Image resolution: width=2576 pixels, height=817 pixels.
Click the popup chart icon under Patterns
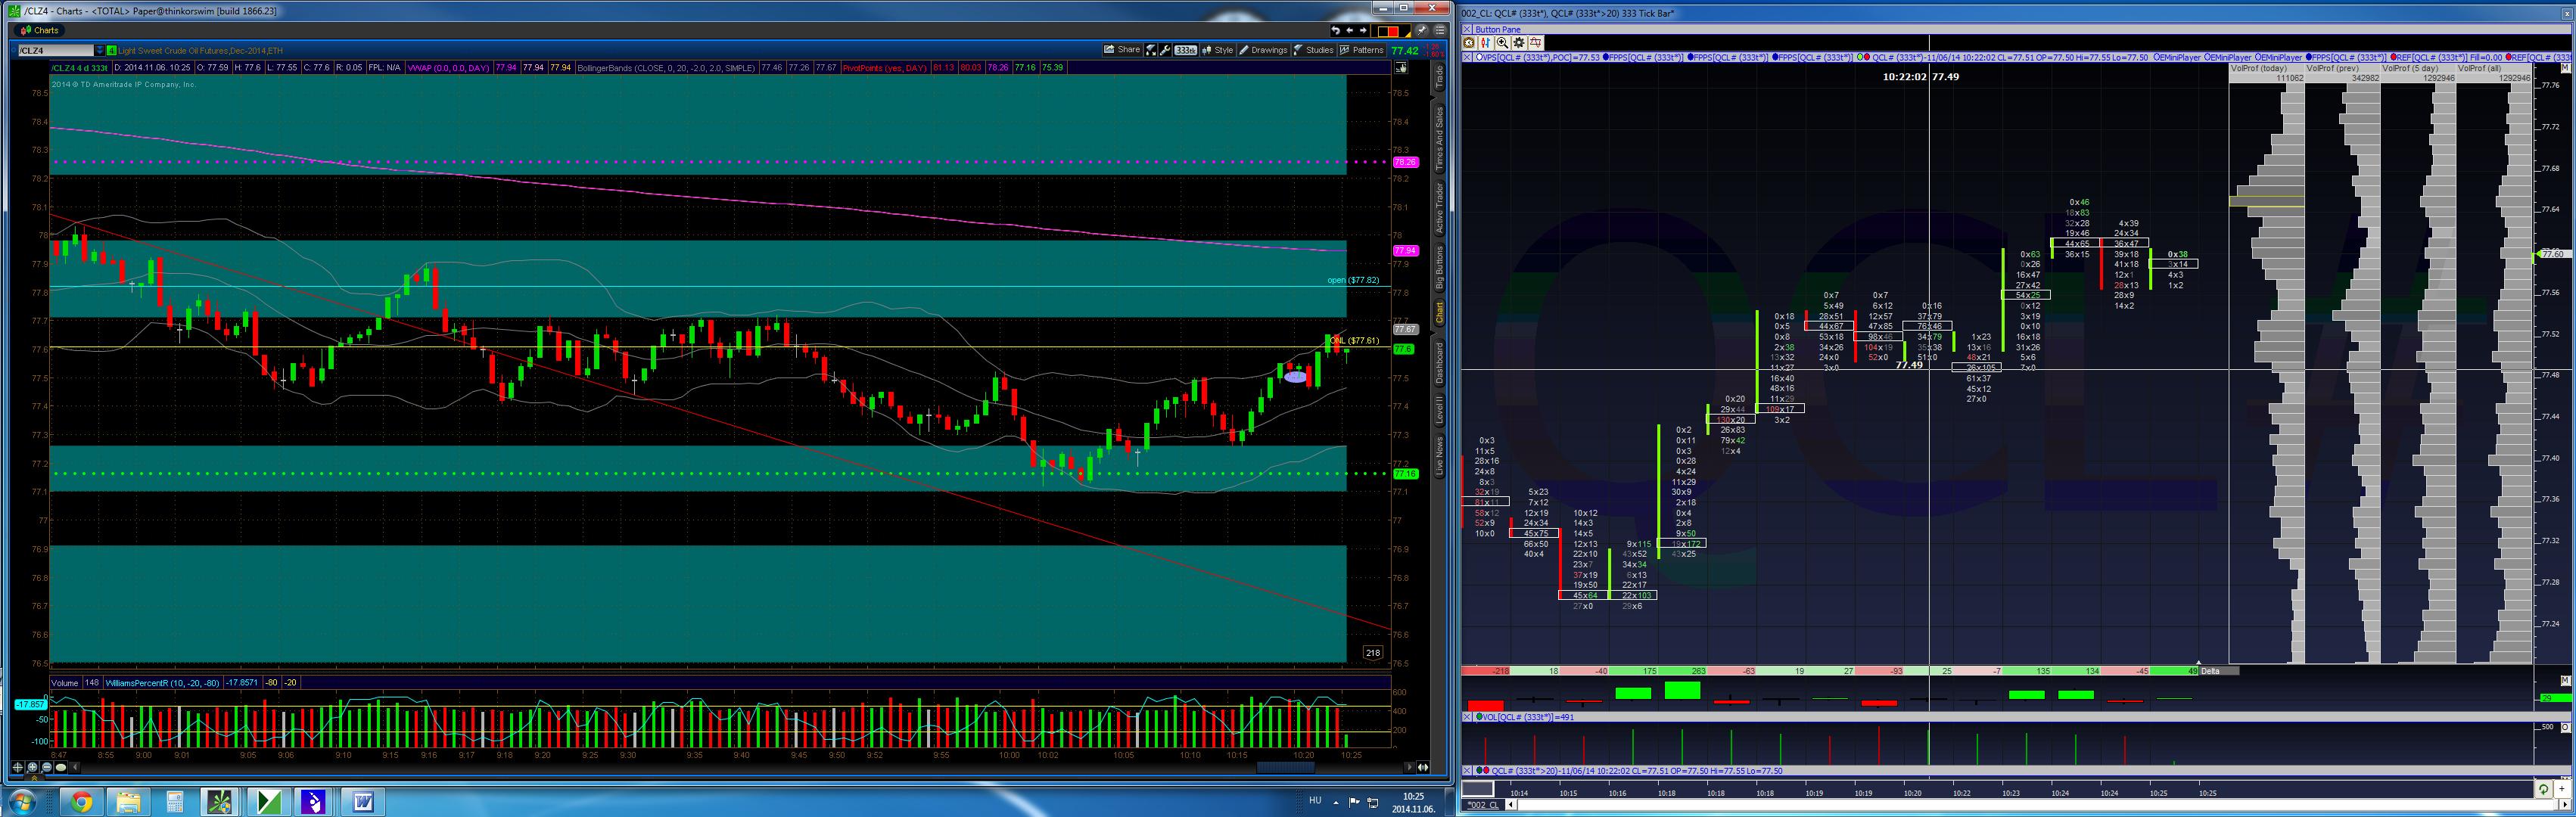click(1402, 68)
